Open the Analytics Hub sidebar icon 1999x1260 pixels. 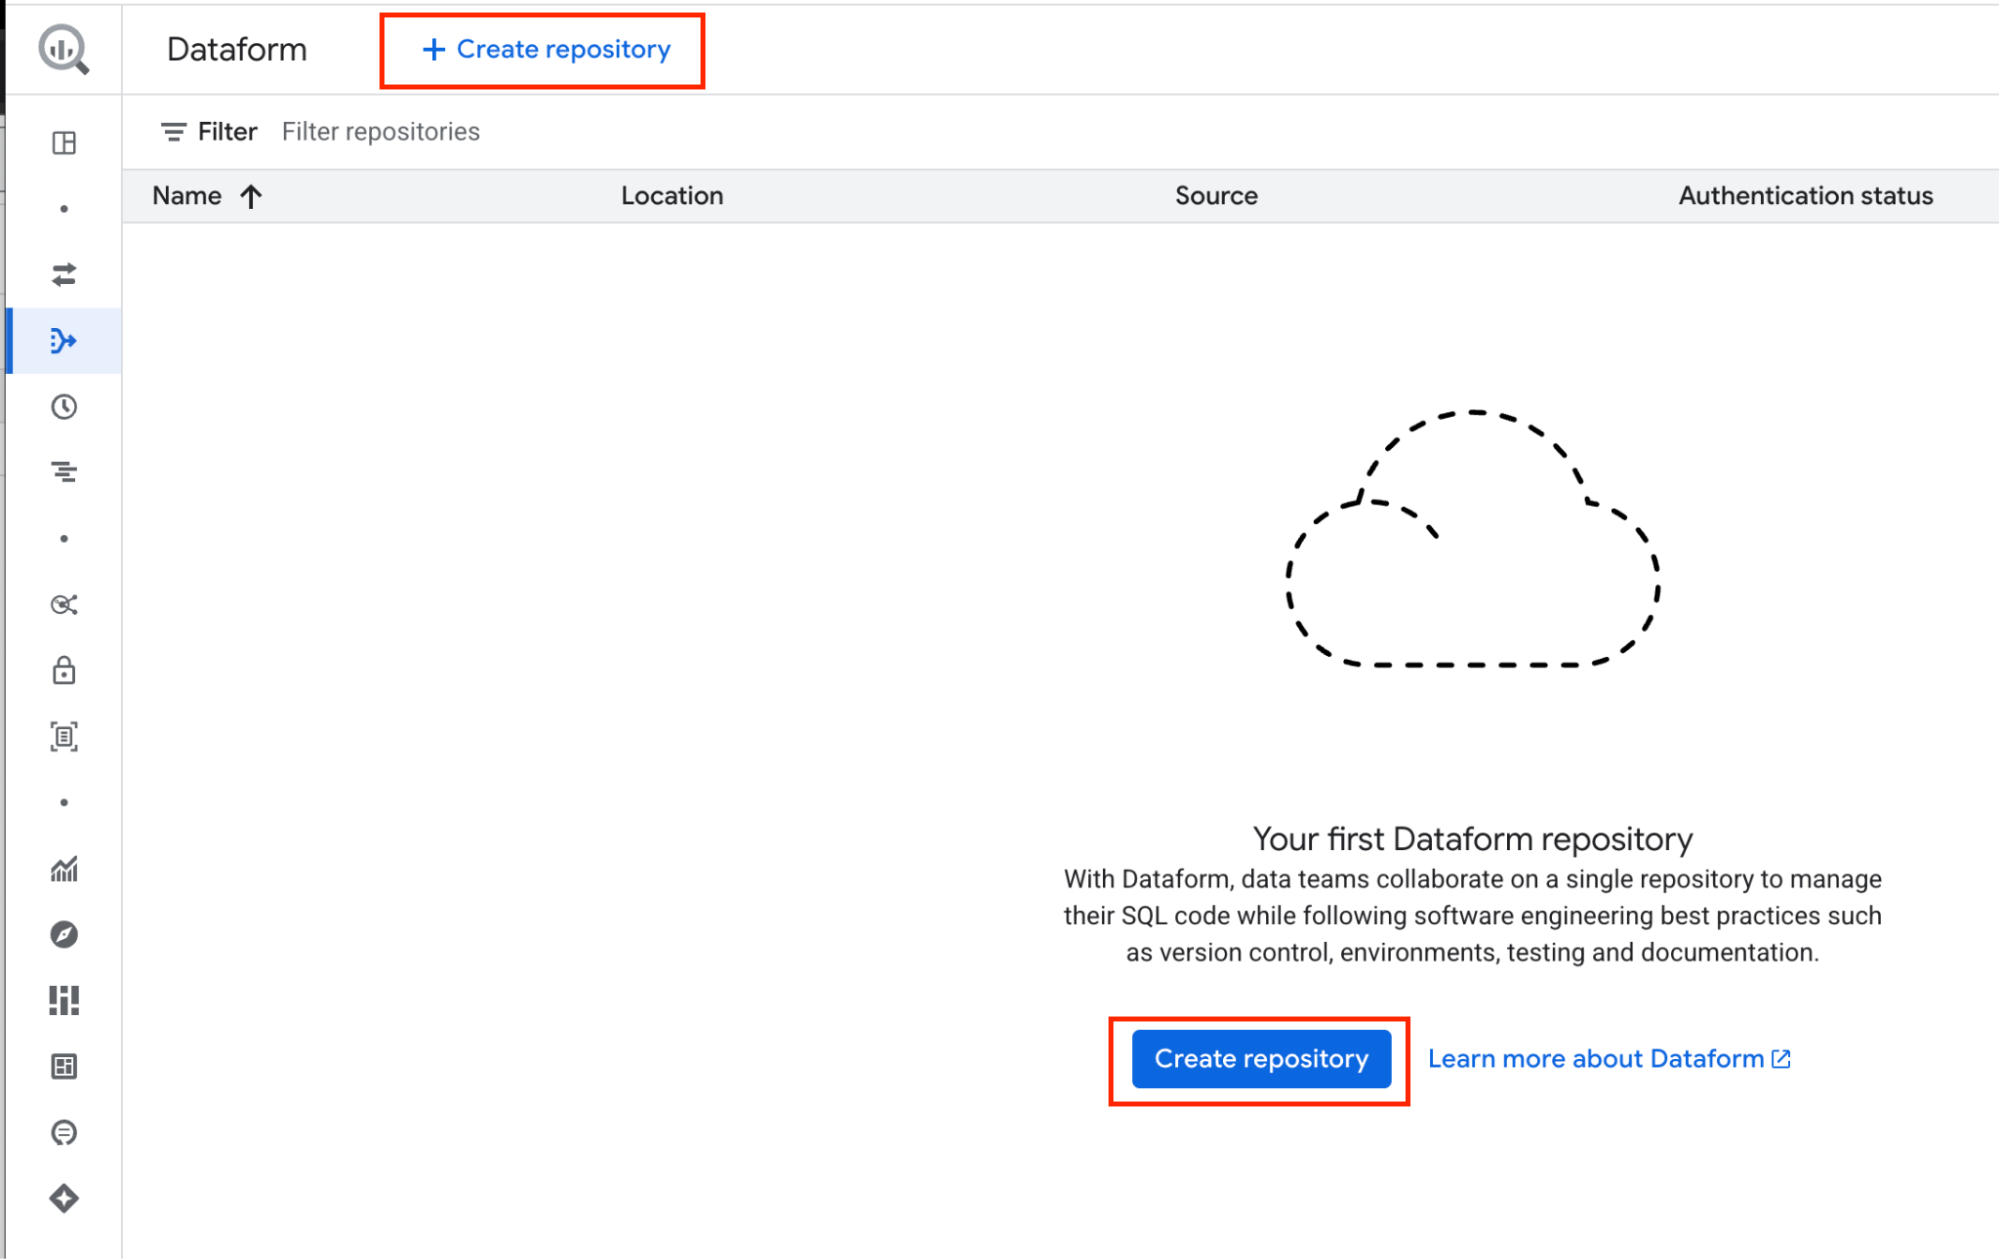tap(64, 604)
